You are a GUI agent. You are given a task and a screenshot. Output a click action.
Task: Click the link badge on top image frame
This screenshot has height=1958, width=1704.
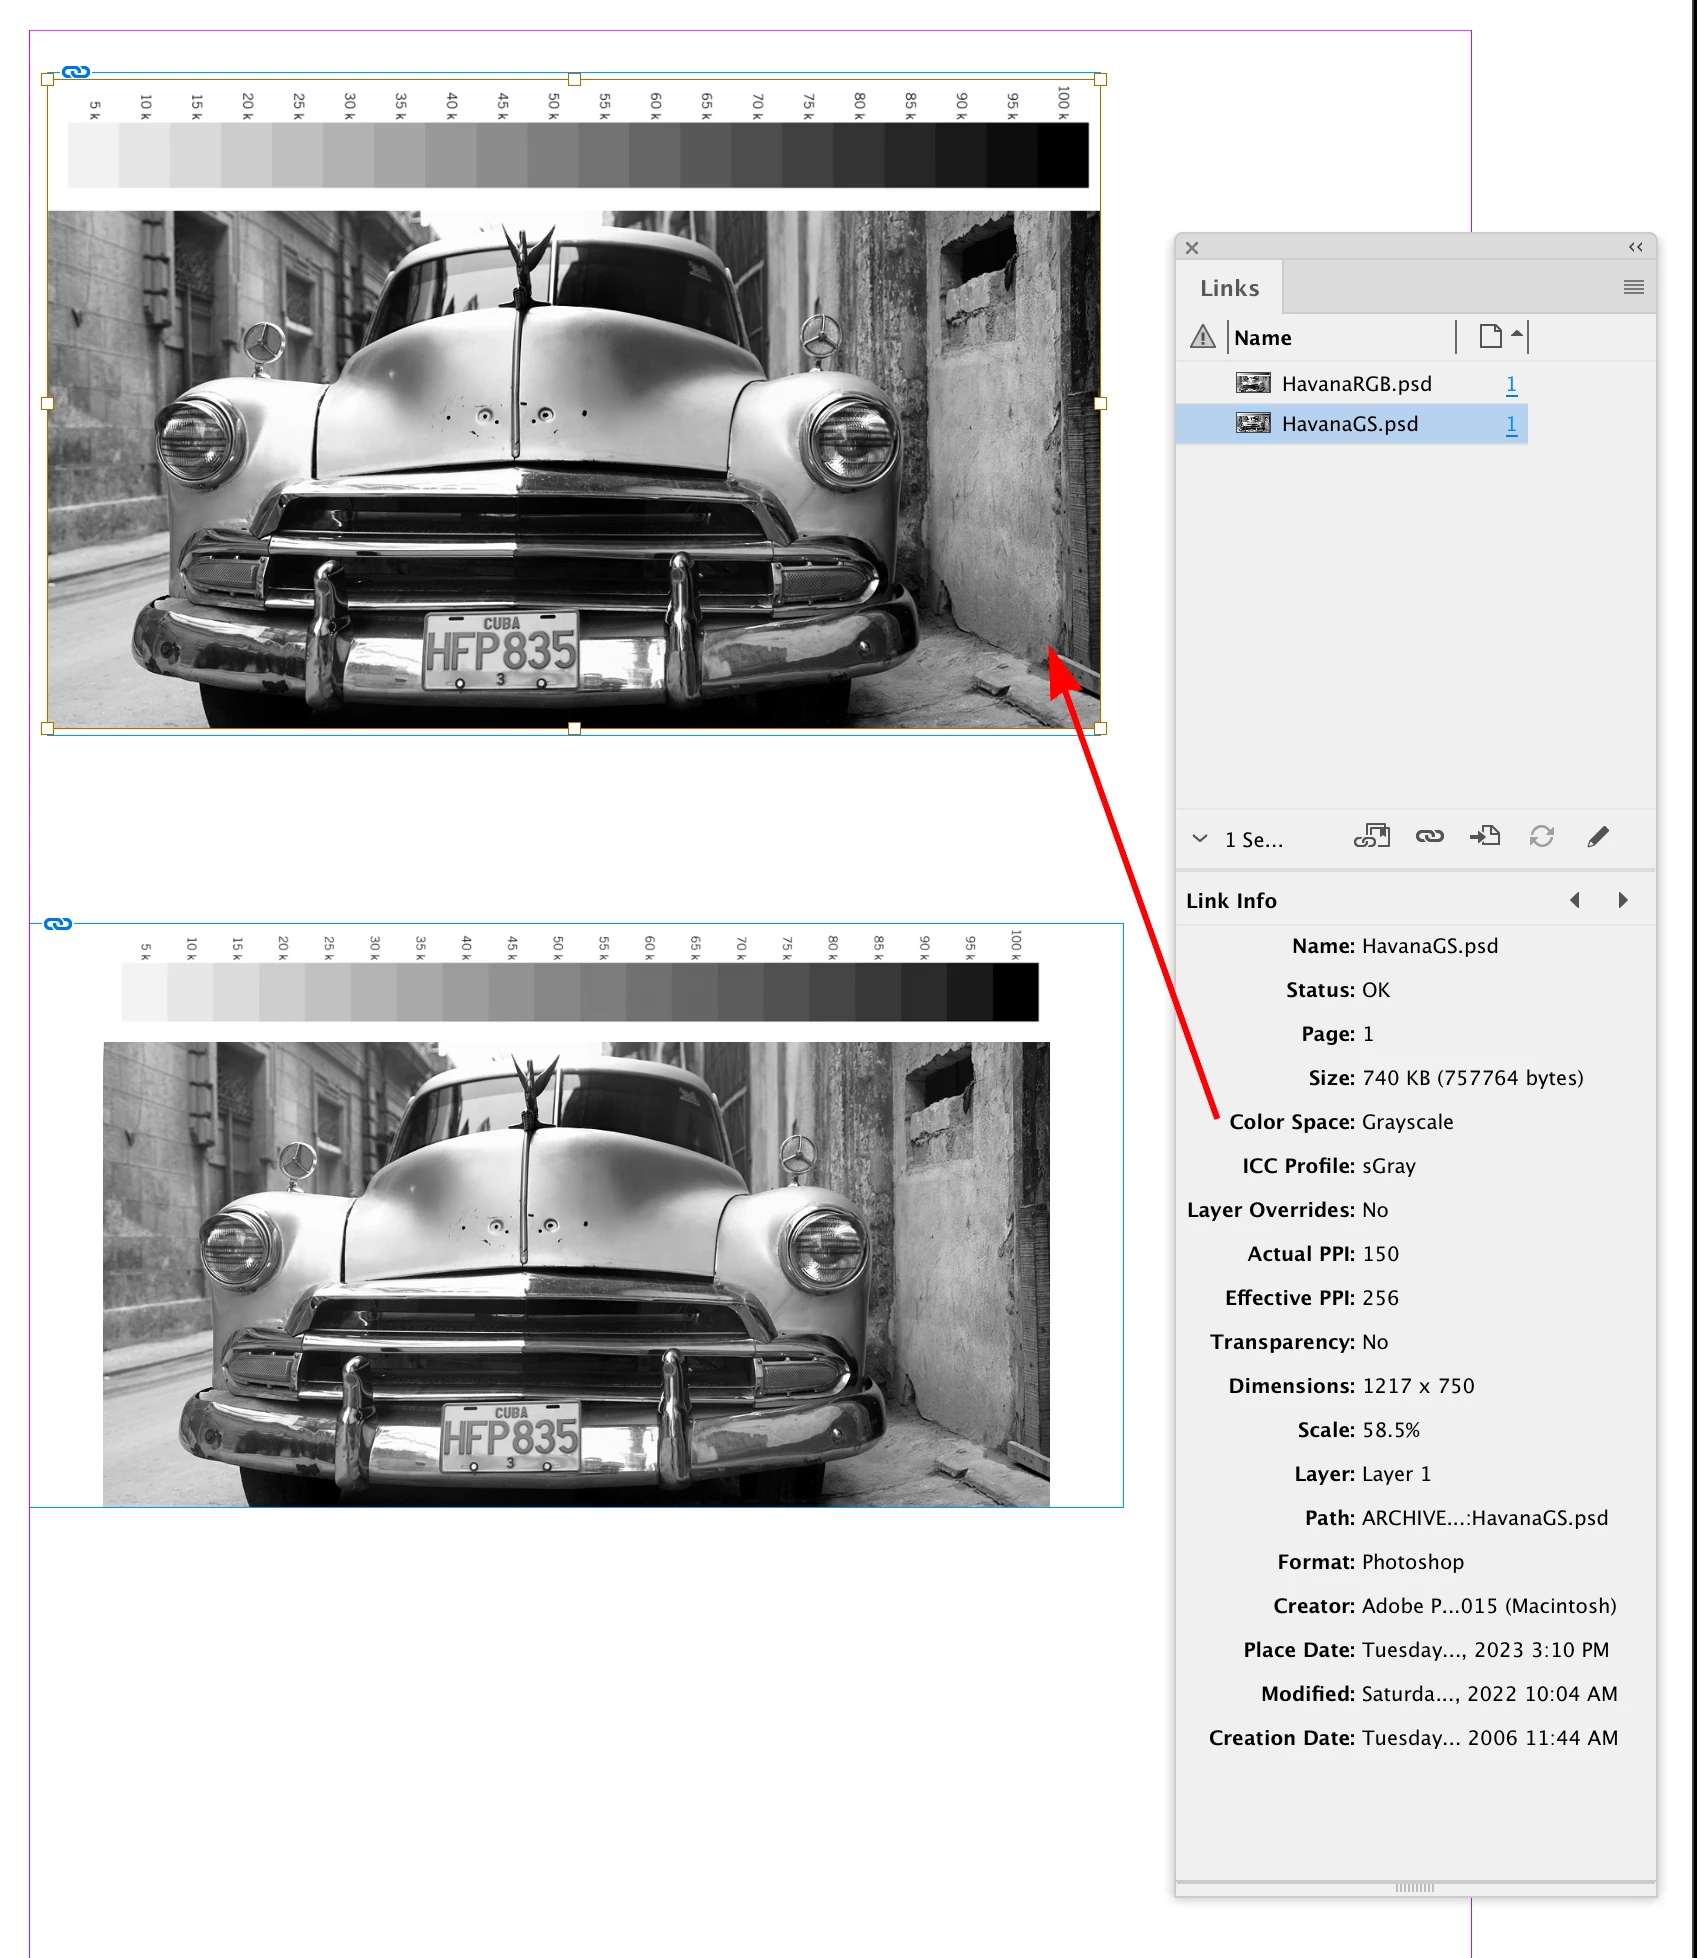76,72
